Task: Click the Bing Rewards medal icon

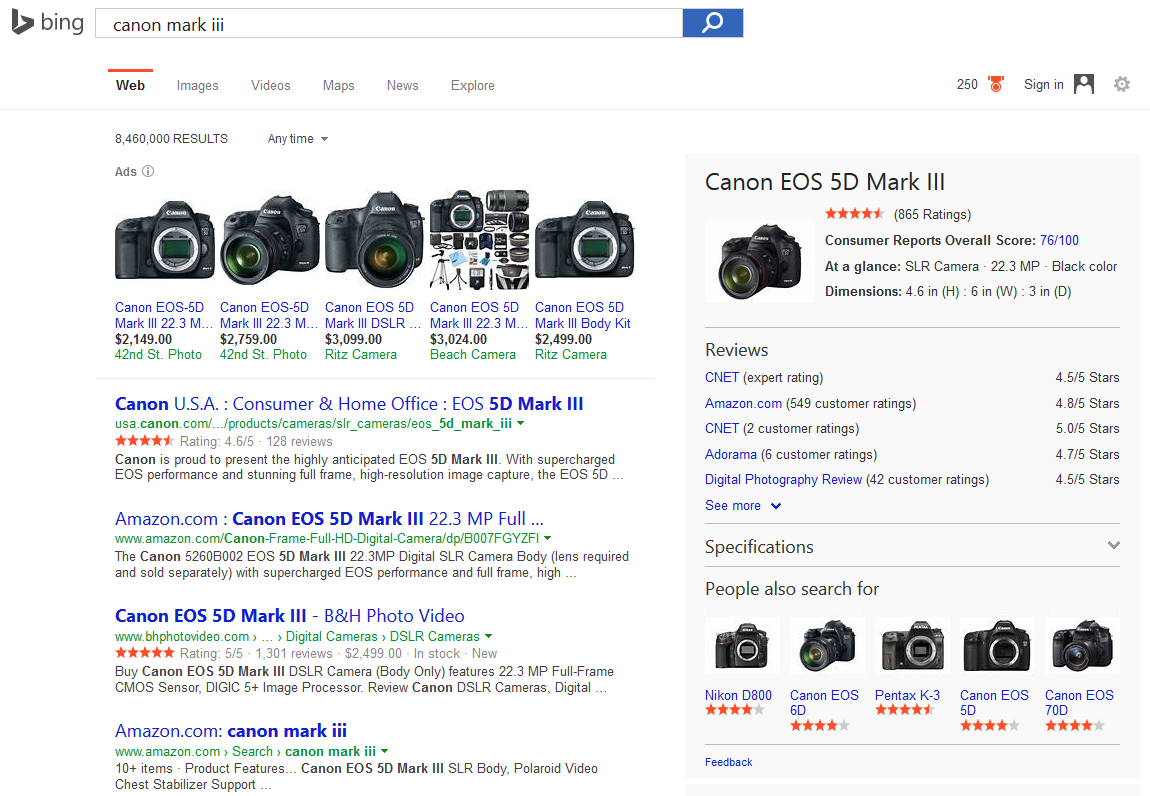Action: [995, 84]
